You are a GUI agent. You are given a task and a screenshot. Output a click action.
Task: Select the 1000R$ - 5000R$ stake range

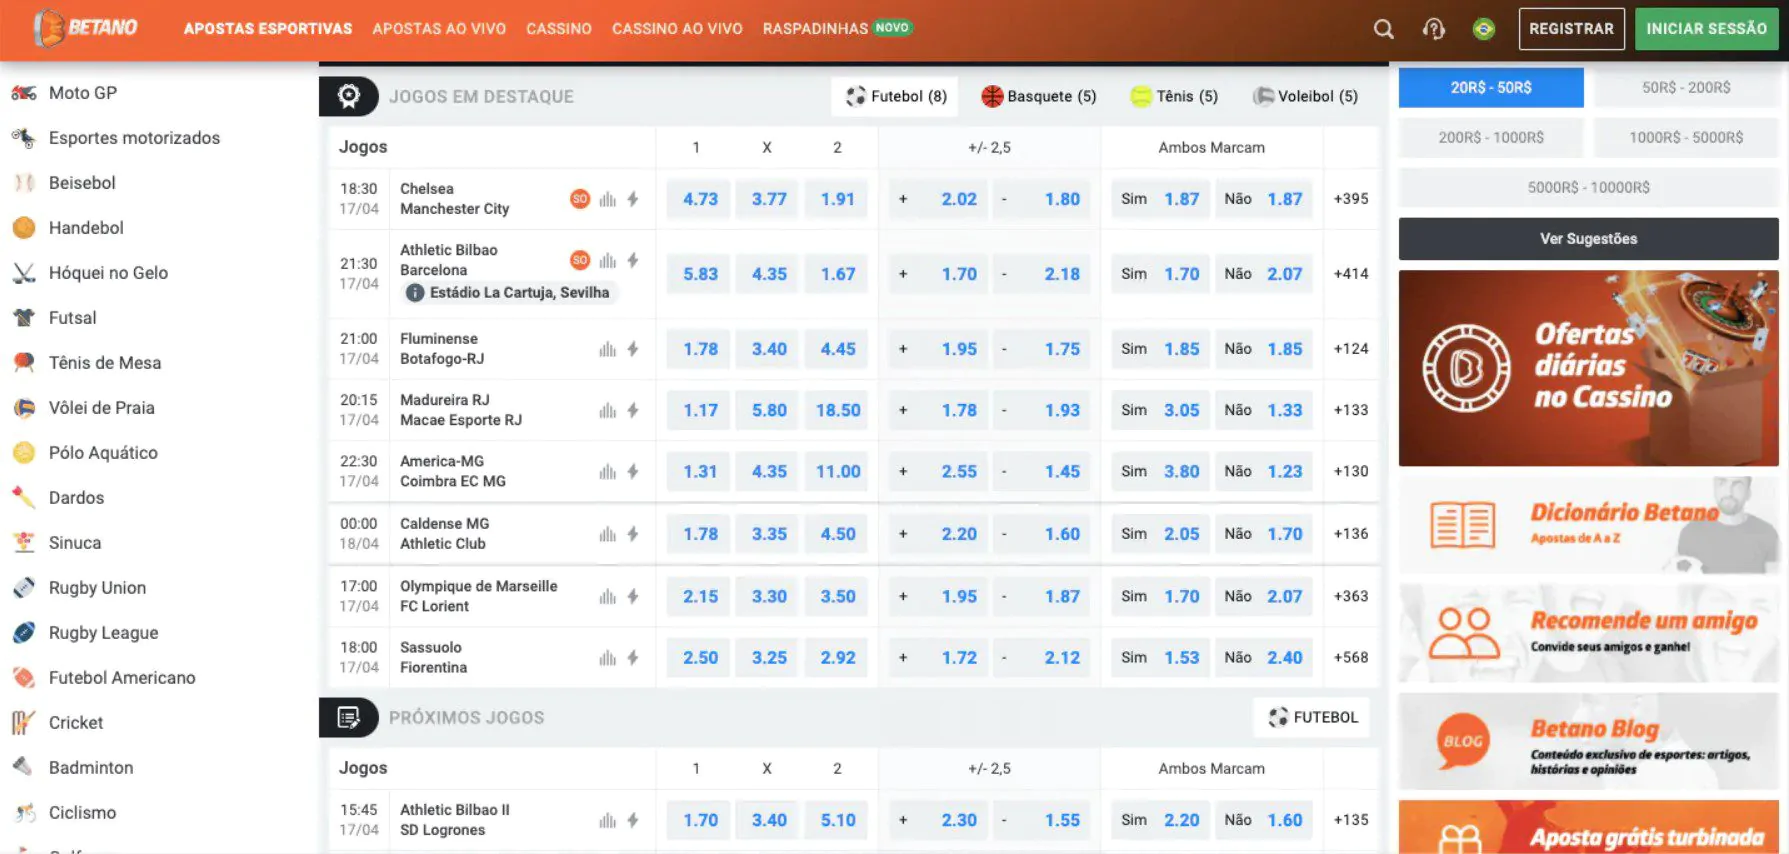[x=1686, y=138]
